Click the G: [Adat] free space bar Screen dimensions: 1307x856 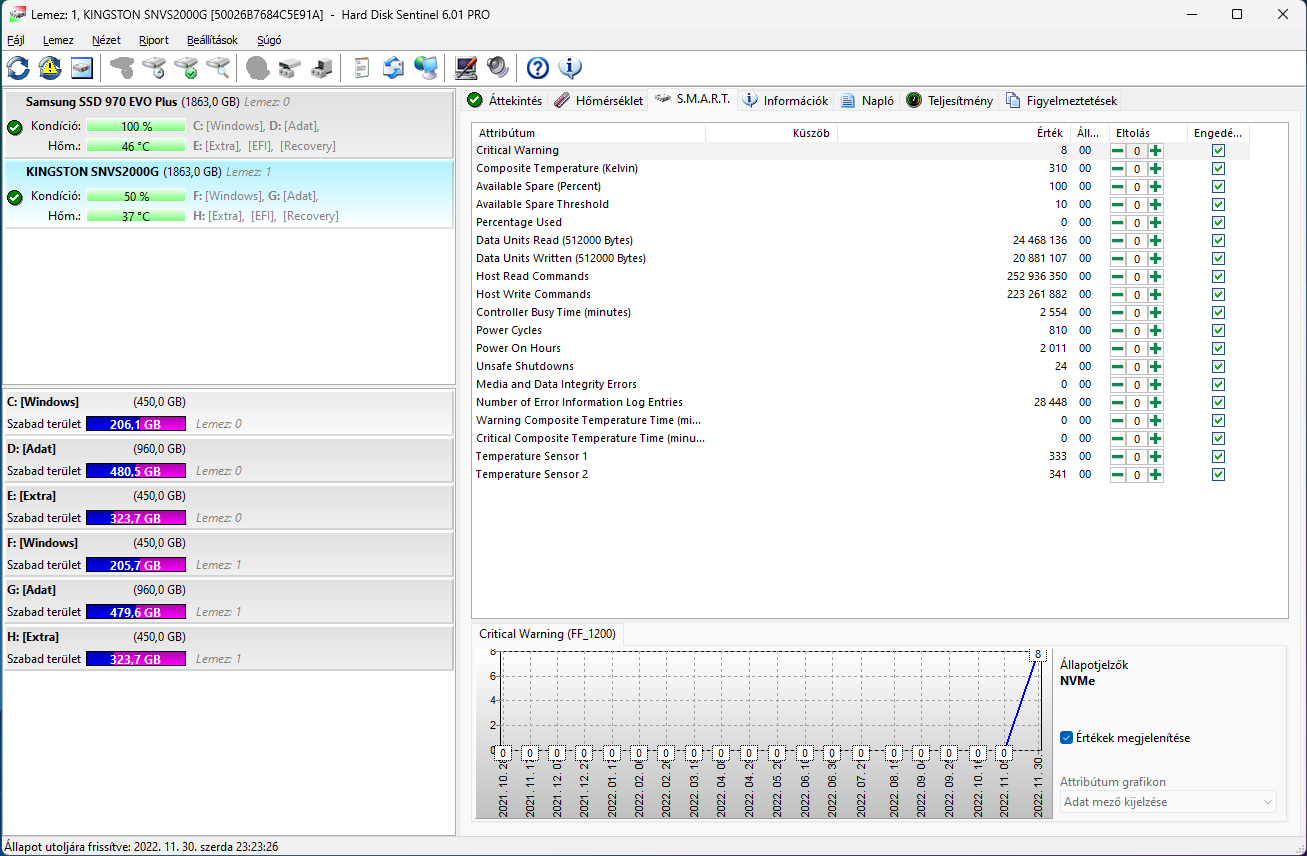tap(136, 612)
